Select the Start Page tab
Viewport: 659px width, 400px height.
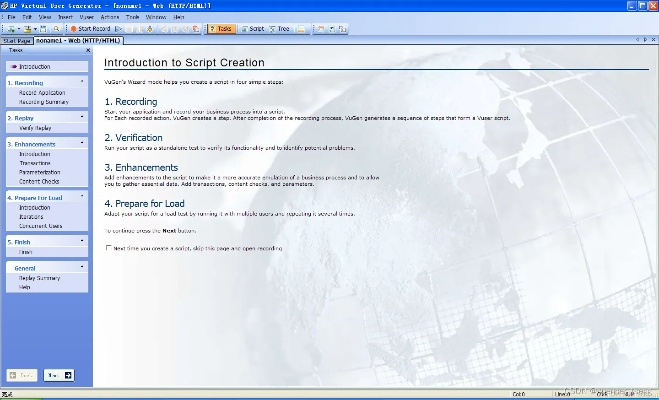pyautogui.click(x=17, y=40)
